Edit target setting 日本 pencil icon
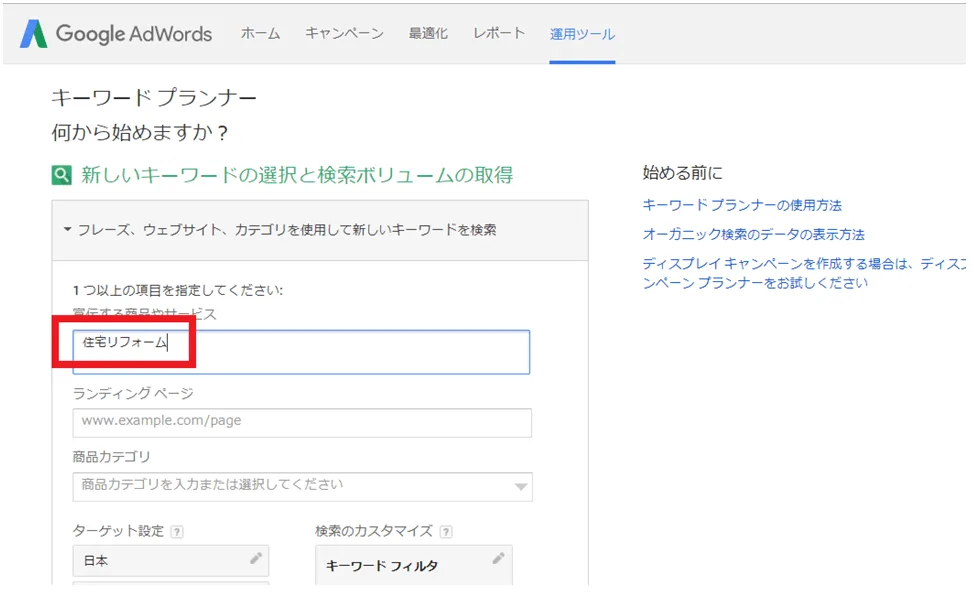The image size is (974, 597). 256,558
